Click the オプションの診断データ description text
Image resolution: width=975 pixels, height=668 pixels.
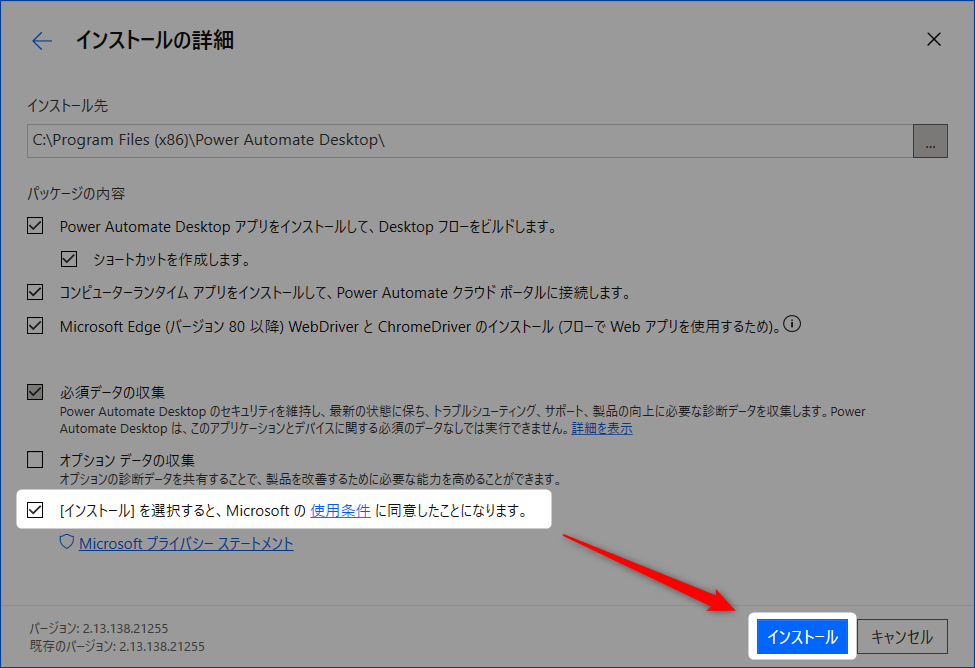312,479
